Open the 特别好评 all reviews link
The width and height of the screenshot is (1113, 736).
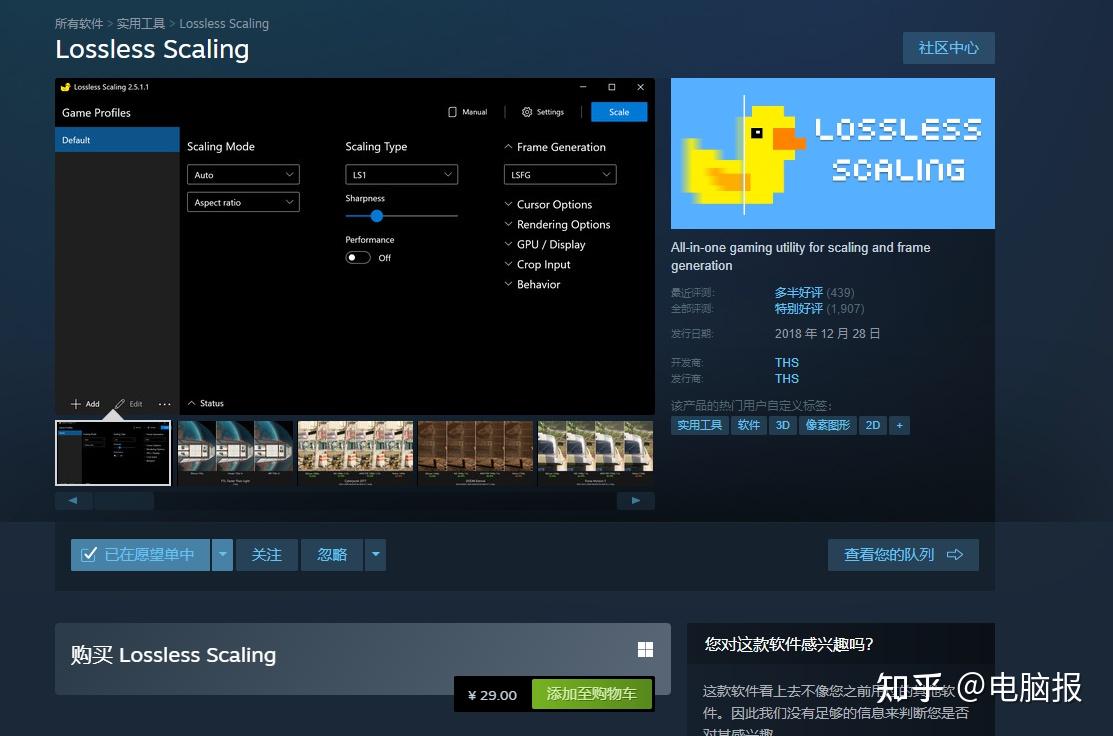[x=799, y=309]
